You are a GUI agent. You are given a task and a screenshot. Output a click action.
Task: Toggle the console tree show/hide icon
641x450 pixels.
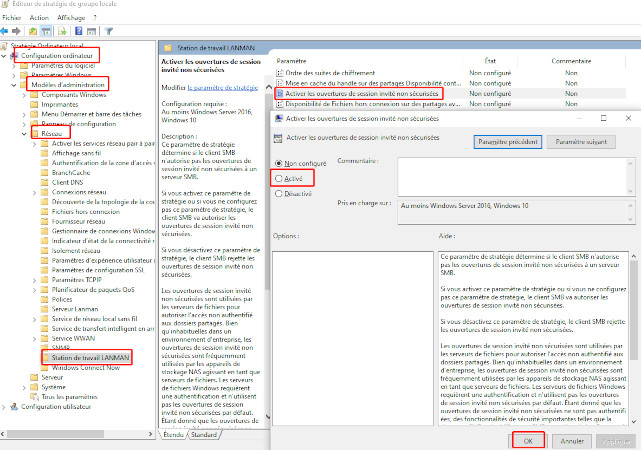pos(46,31)
